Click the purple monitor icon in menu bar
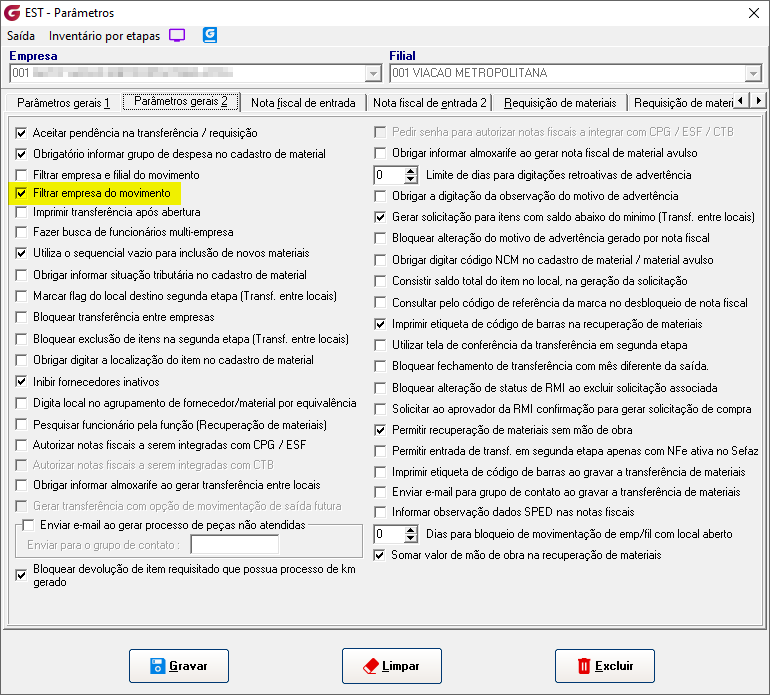 [x=177, y=35]
